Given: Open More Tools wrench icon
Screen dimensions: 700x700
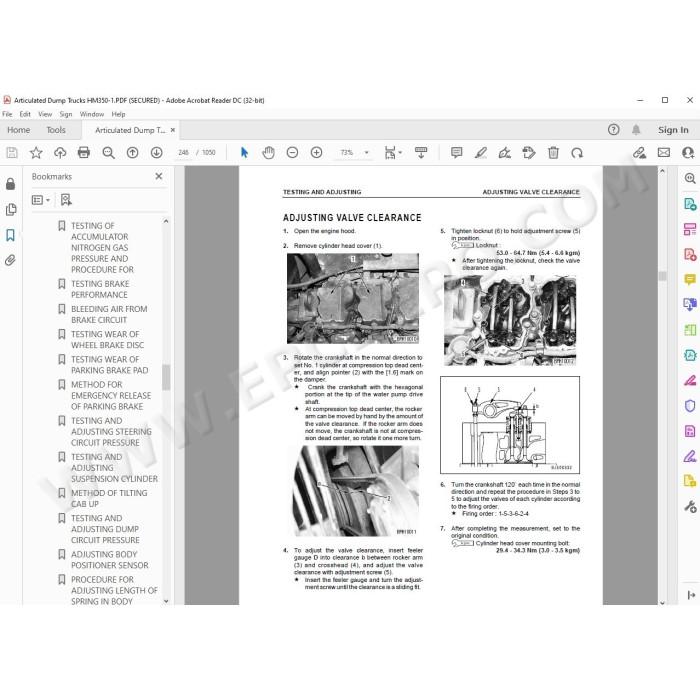Looking at the screenshot, I should click(690, 507).
